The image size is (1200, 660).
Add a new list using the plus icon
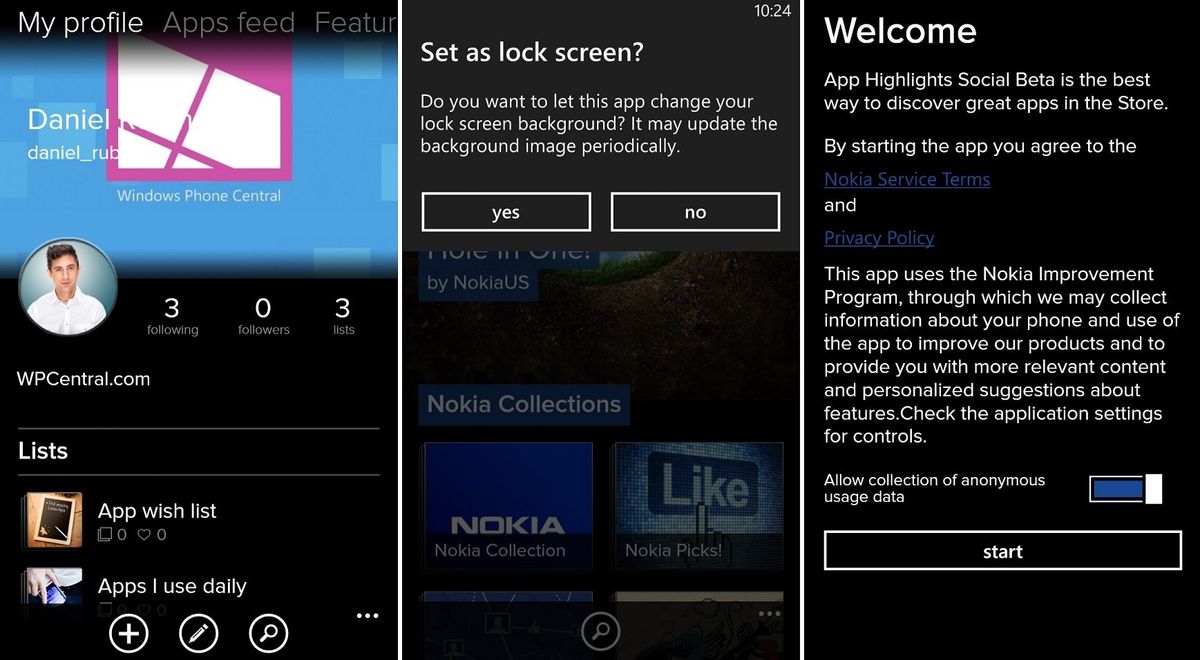click(x=128, y=633)
